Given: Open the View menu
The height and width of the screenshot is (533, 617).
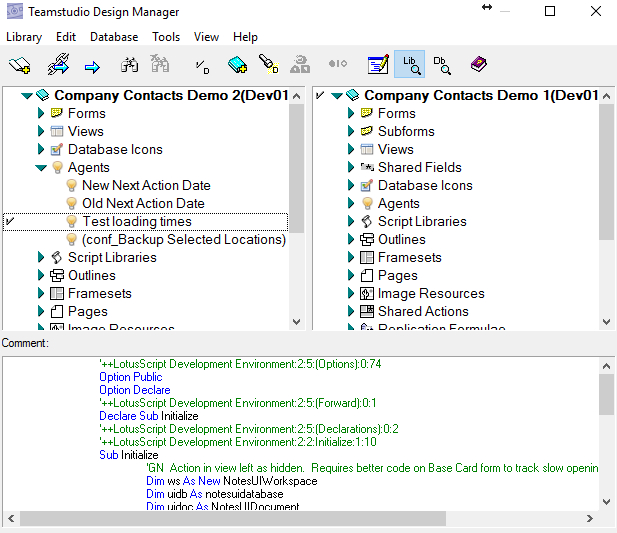Looking at the screenshot, I should pyautogui.click(x=206, y=37).
